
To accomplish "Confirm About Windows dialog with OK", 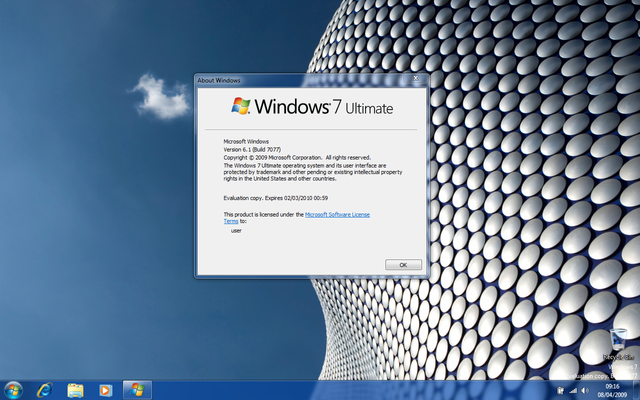I will 403,265.
